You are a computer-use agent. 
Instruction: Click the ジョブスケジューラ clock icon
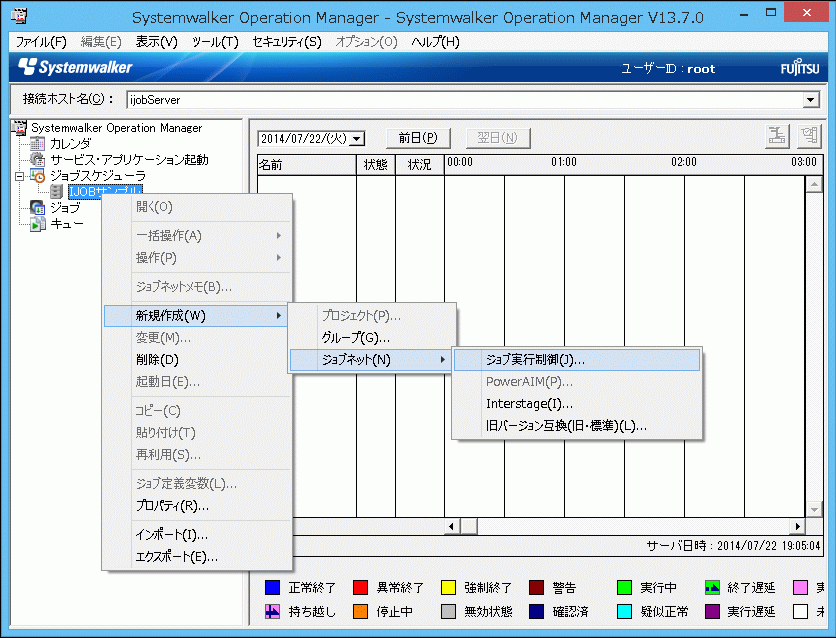pos(38,176)
